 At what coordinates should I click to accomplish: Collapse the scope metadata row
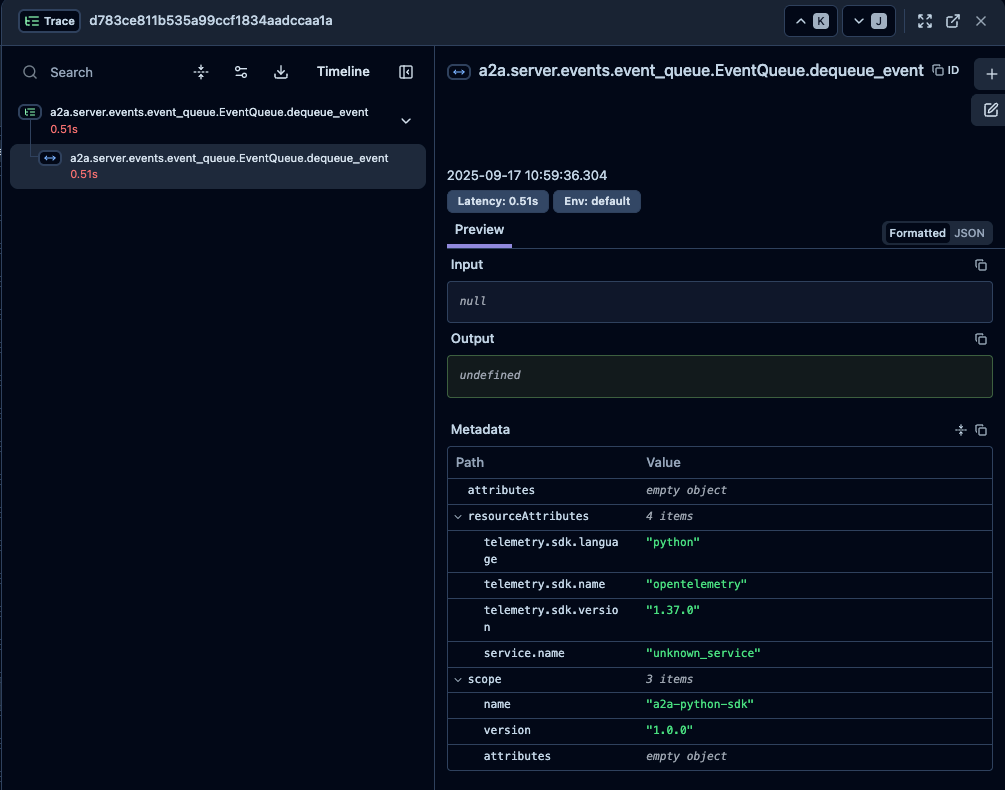459,680
